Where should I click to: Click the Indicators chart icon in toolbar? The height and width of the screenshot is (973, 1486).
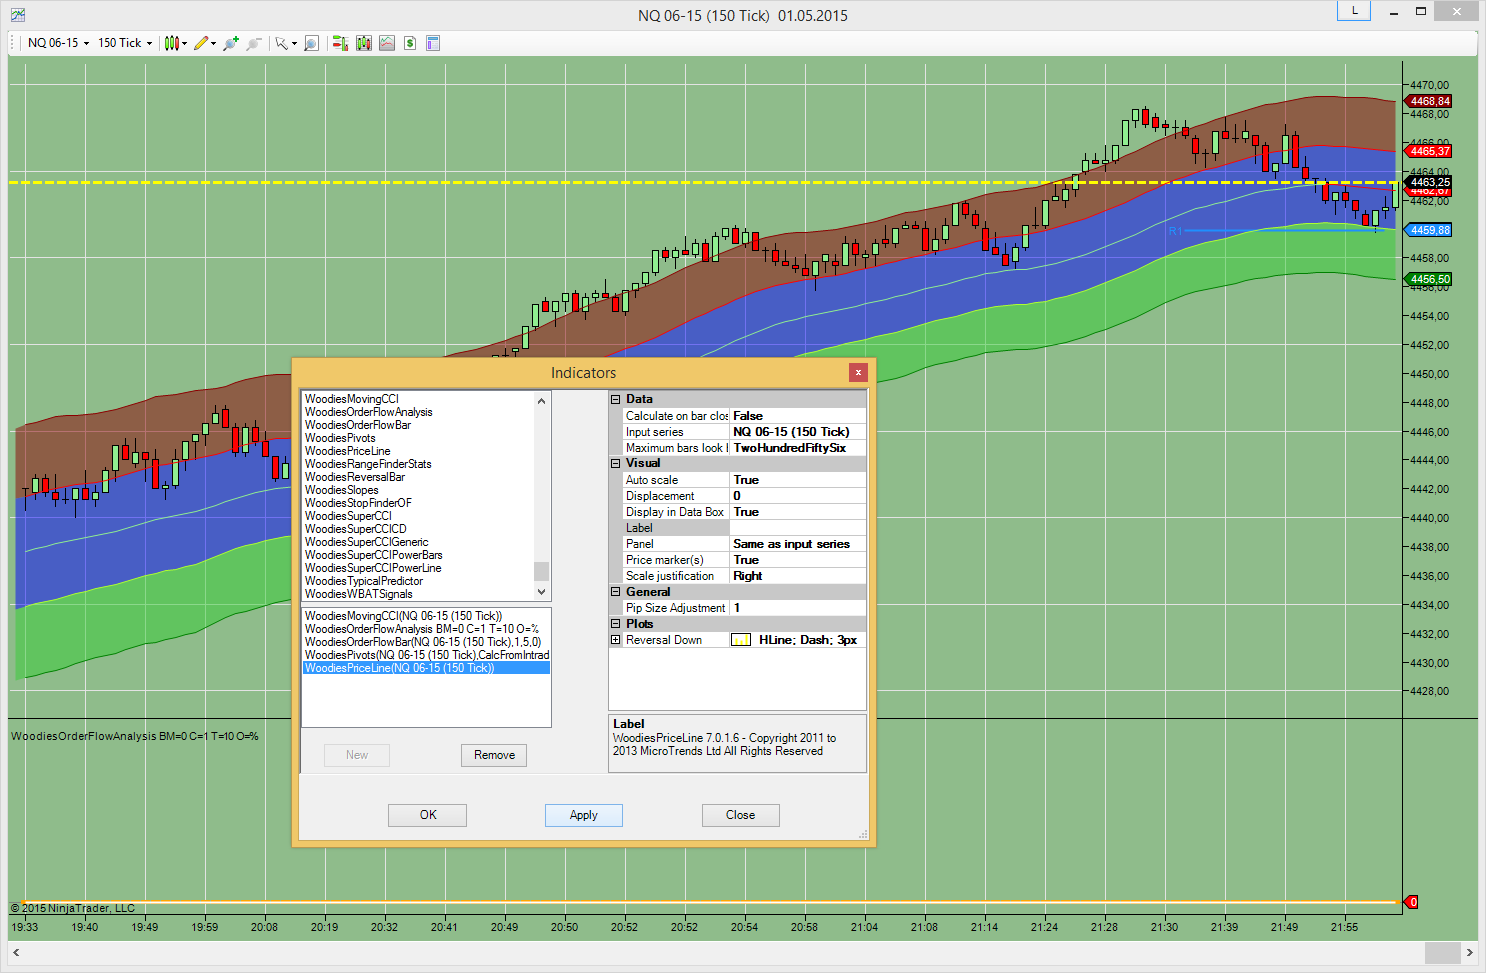[x=387, y=43]
